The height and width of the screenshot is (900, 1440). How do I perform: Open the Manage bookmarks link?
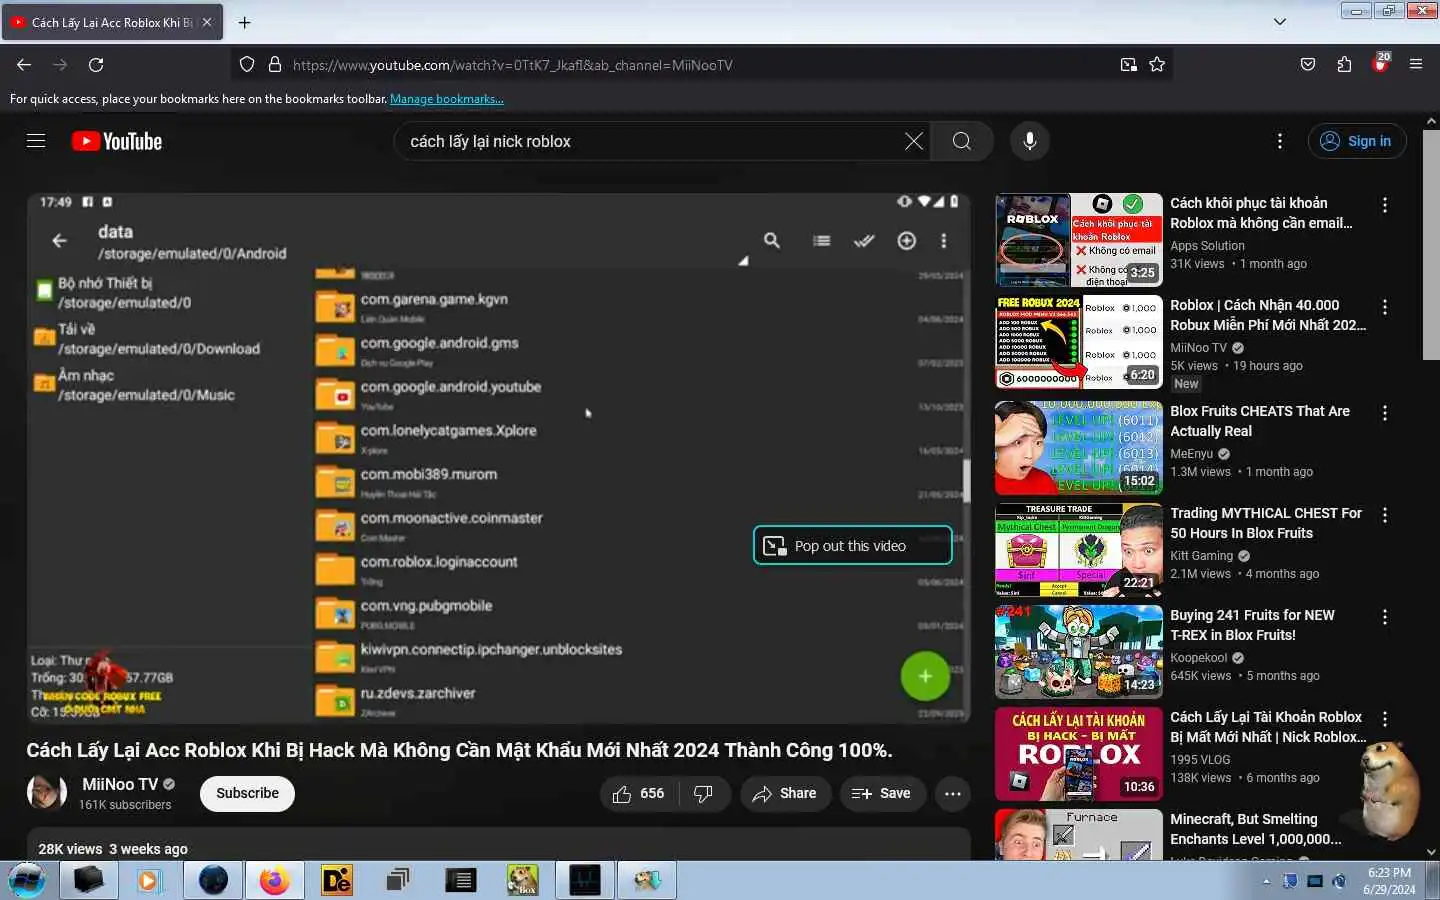[447, 99]
